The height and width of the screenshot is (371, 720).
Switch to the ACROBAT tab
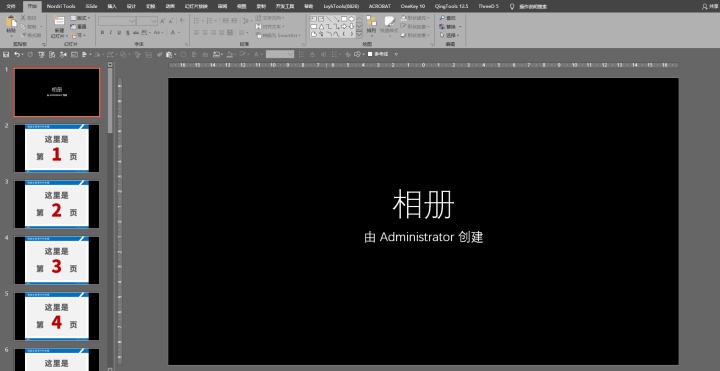pyautogui.click(x=380, y=6)
